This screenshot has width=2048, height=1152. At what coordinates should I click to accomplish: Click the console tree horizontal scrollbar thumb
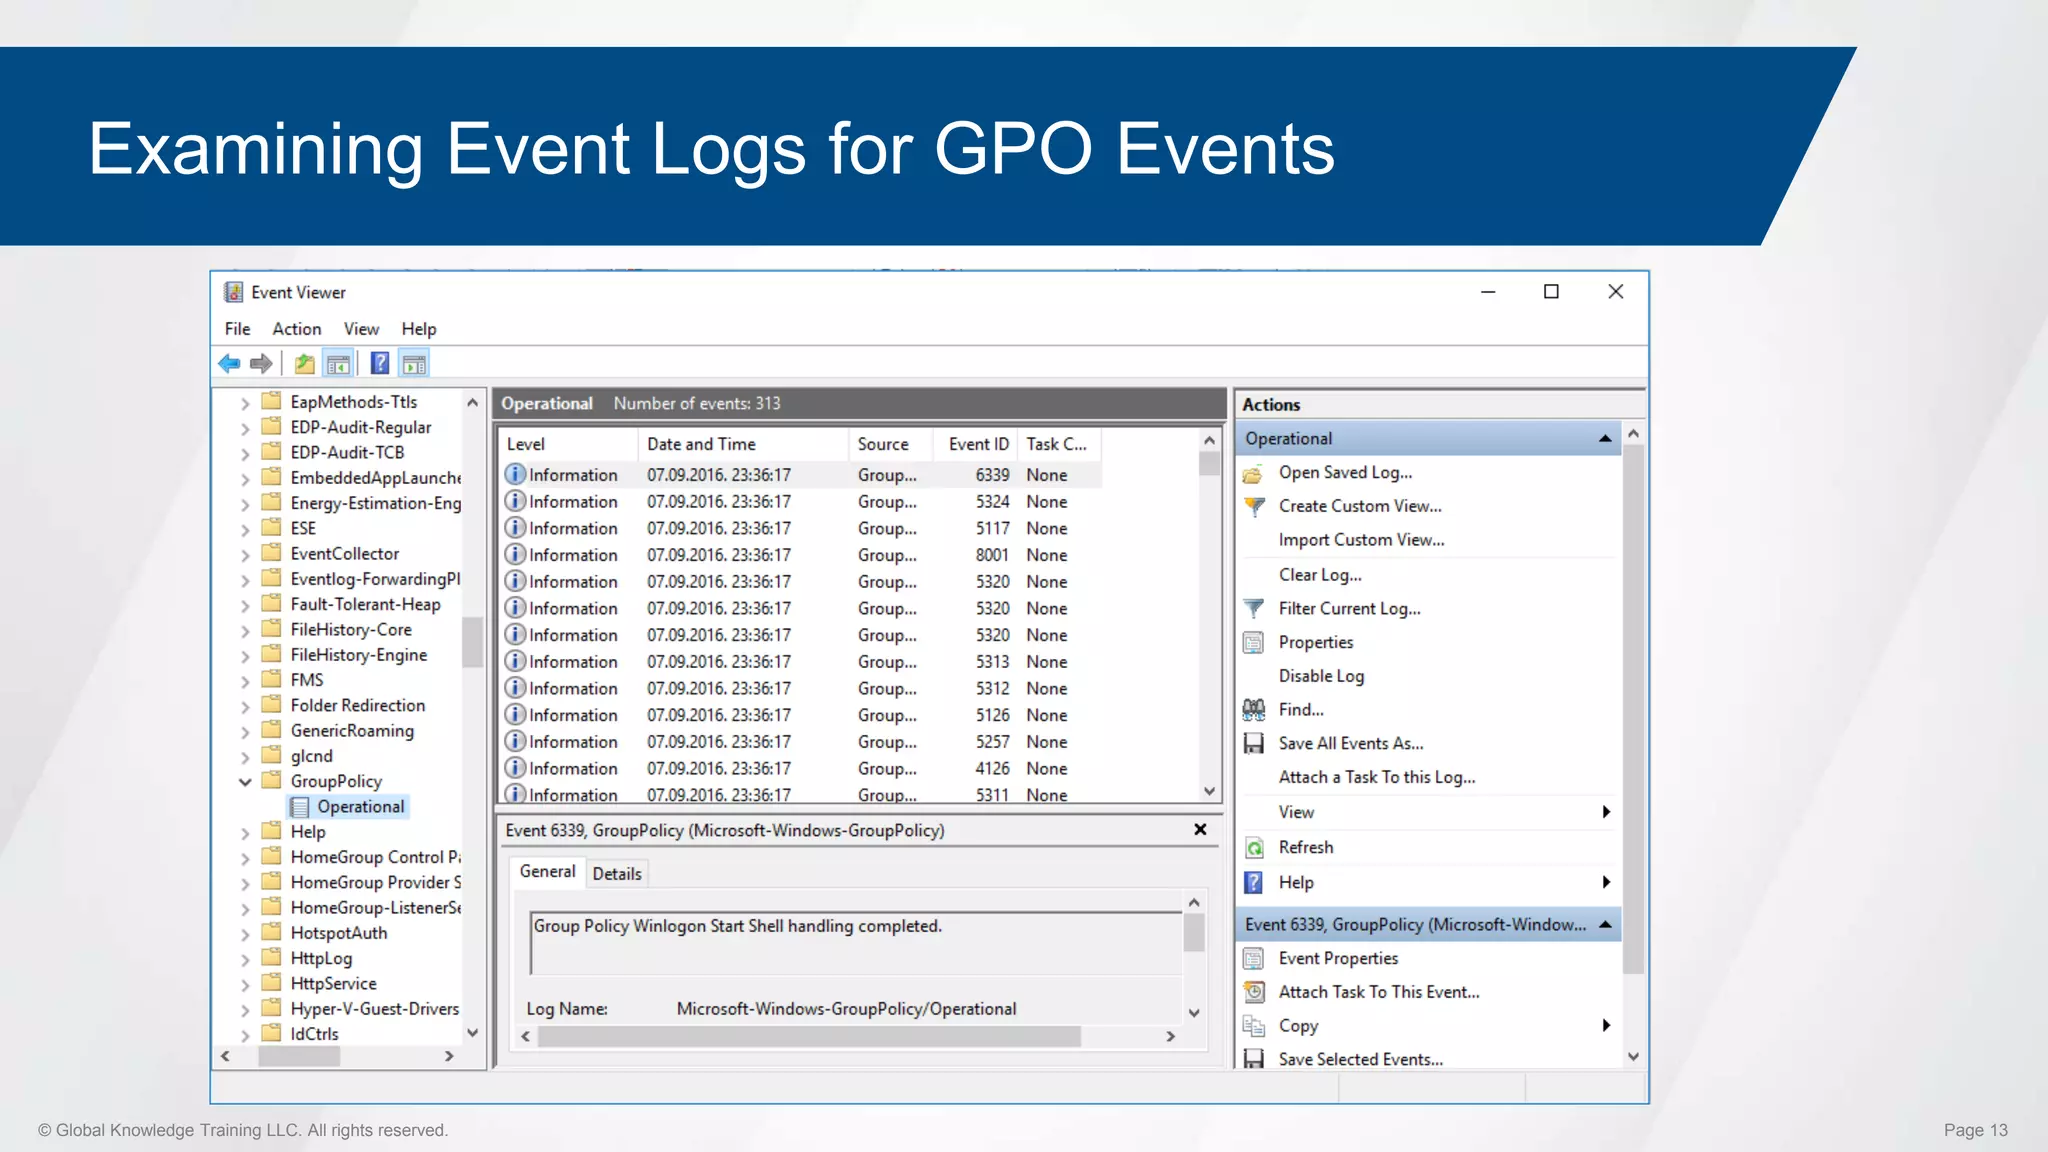[x=300, y=1056]
